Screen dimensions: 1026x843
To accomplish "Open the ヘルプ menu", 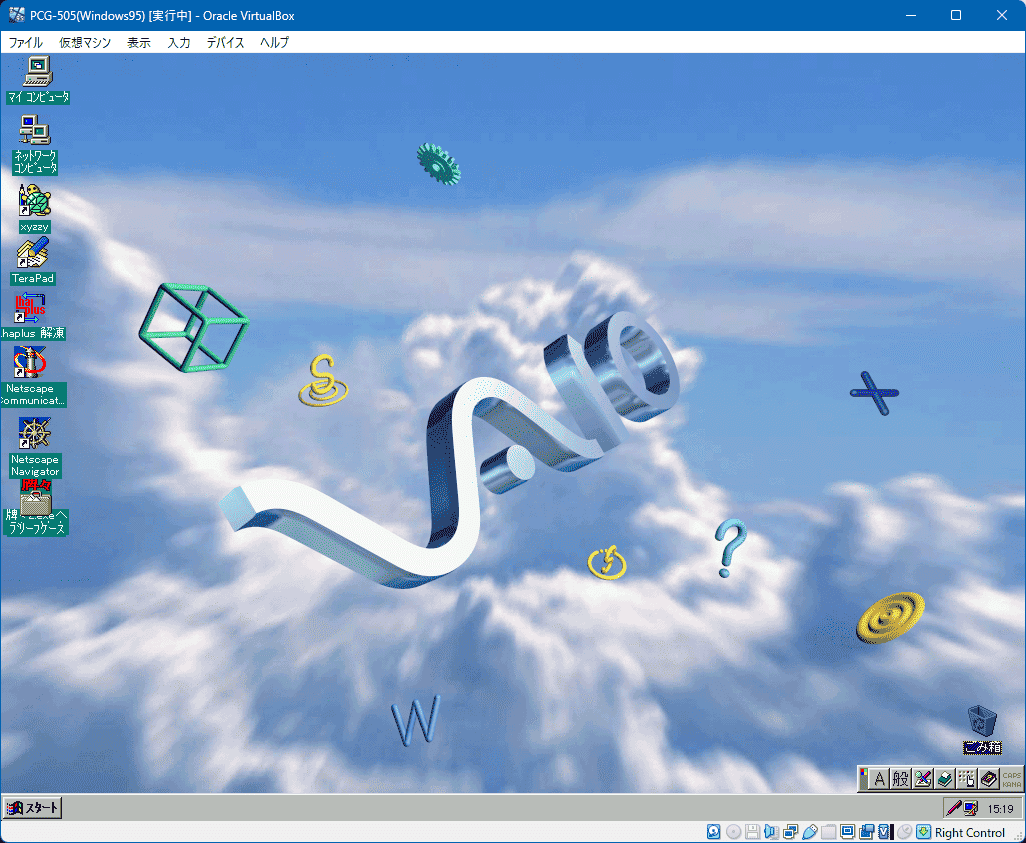I will point(274,43).
